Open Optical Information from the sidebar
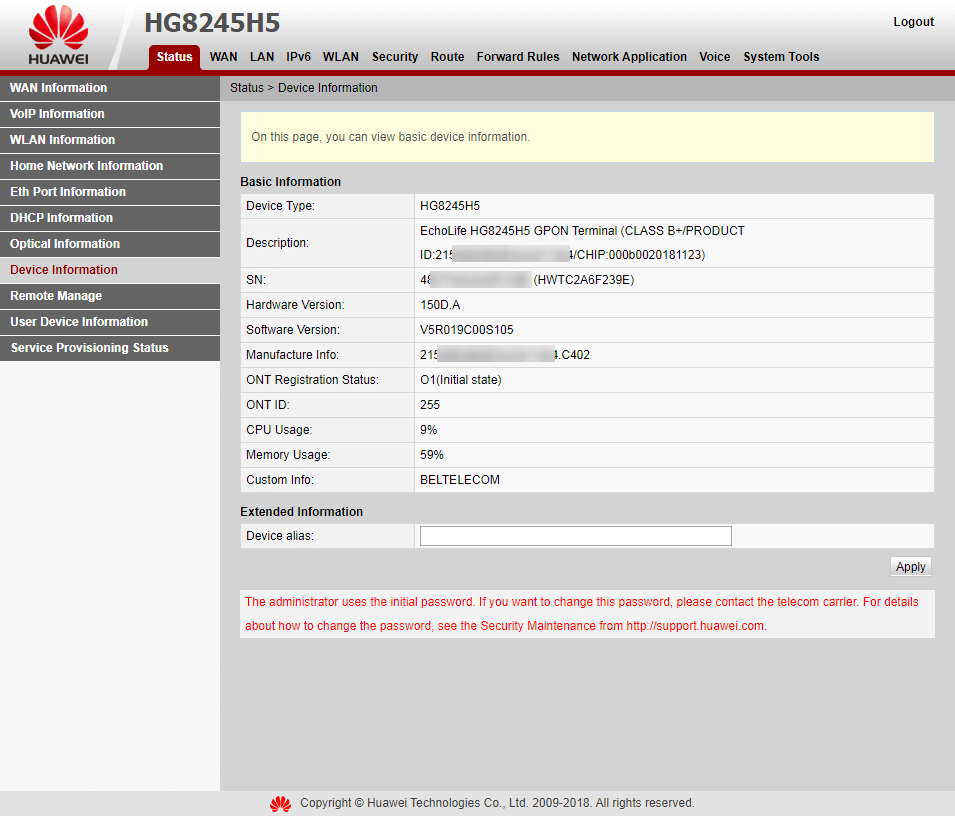955x816 pixels. pos(64,244)
